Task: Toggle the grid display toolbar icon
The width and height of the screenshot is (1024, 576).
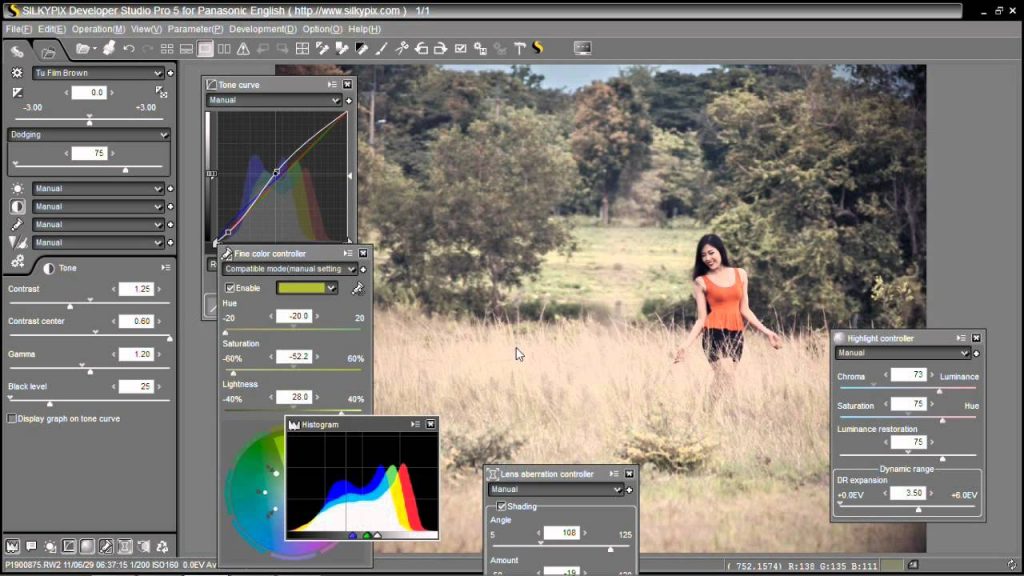Action: [x=302, y=48]
